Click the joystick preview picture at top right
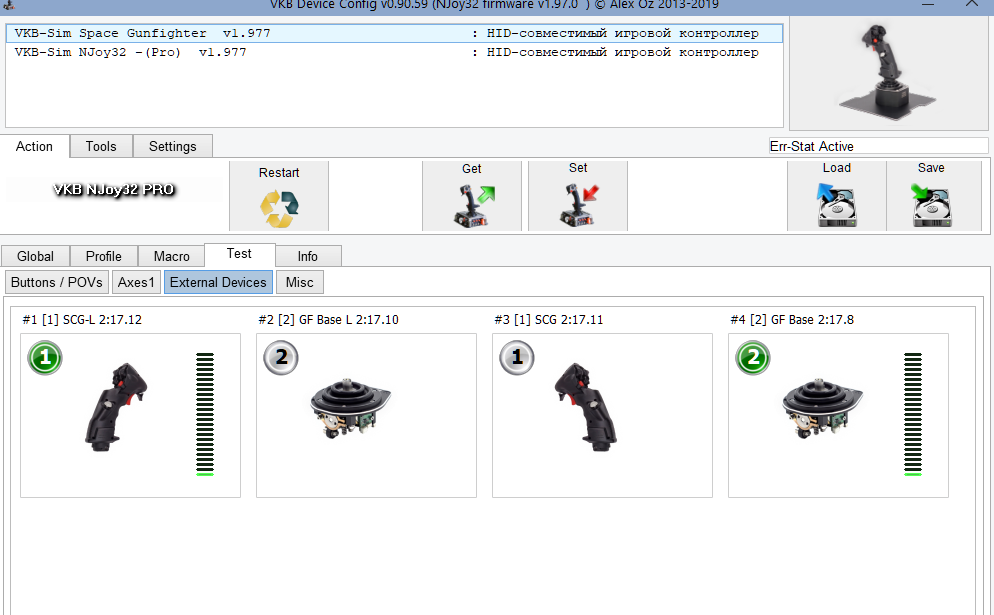Image resolution: width=994 pixels, height=615 pixels. click(x=888, y=73)
